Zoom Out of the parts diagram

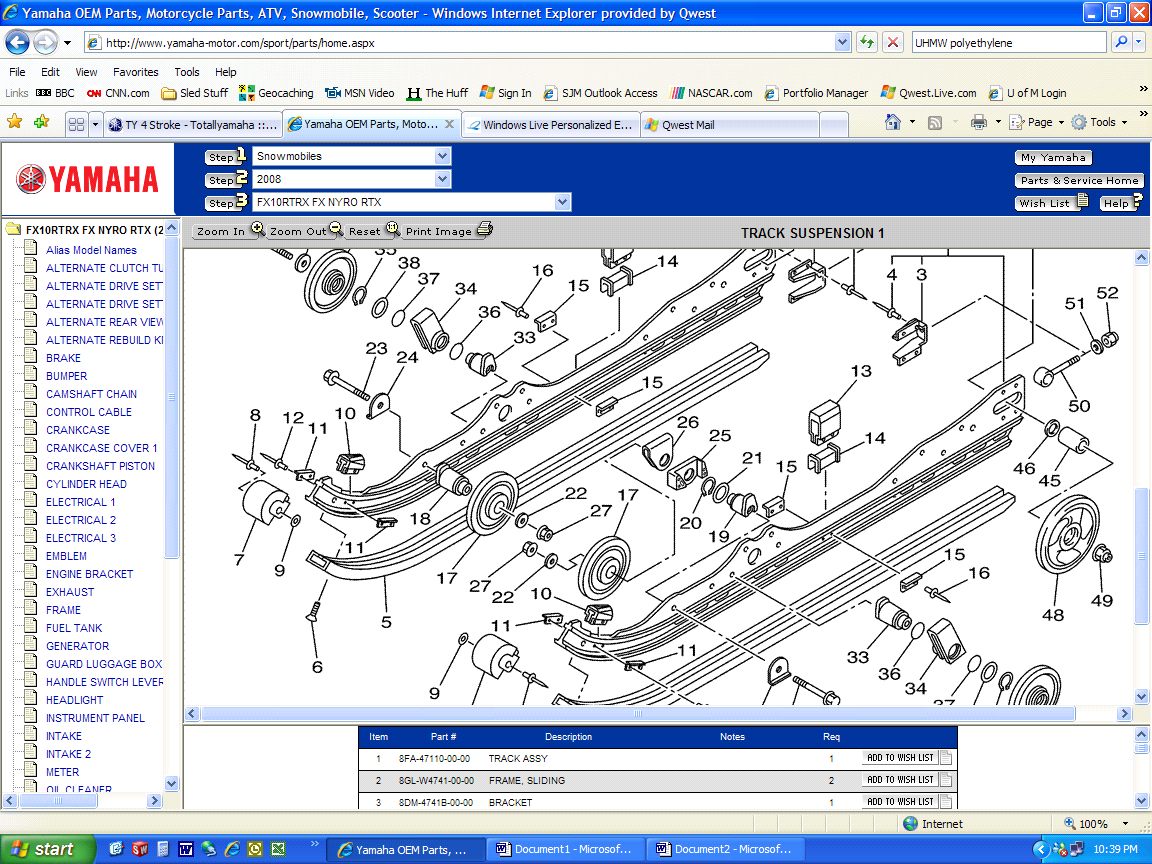(306, 231)
